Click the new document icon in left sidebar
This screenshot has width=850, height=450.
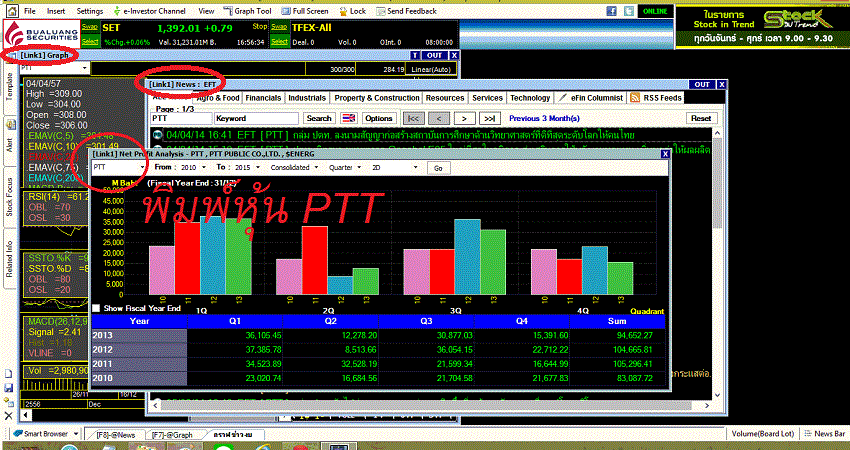click(x=8, y=375)
